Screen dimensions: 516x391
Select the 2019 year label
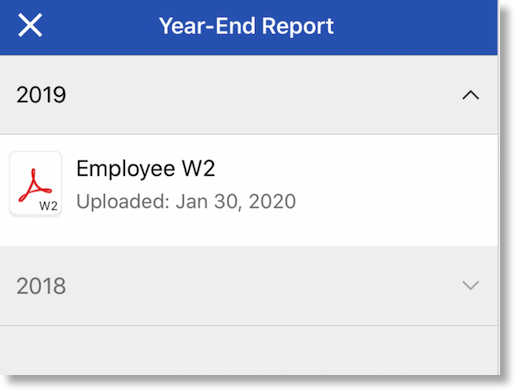pos(41,95)
